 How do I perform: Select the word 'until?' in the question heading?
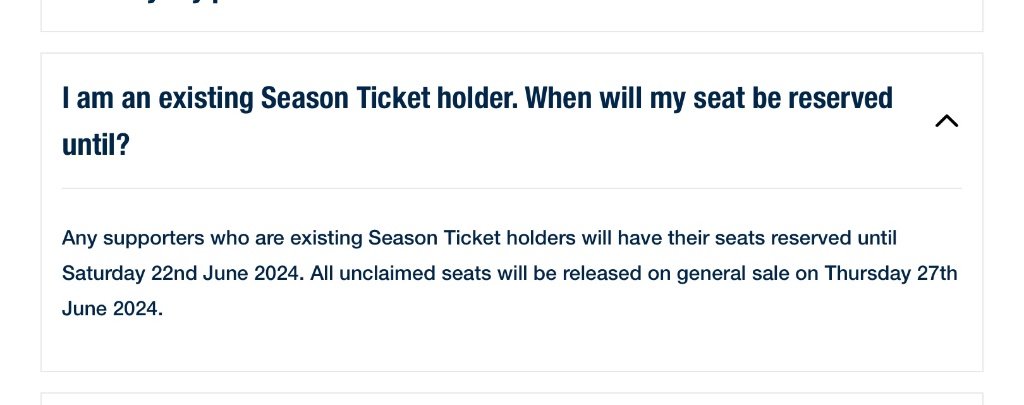[x=96, y=144]
